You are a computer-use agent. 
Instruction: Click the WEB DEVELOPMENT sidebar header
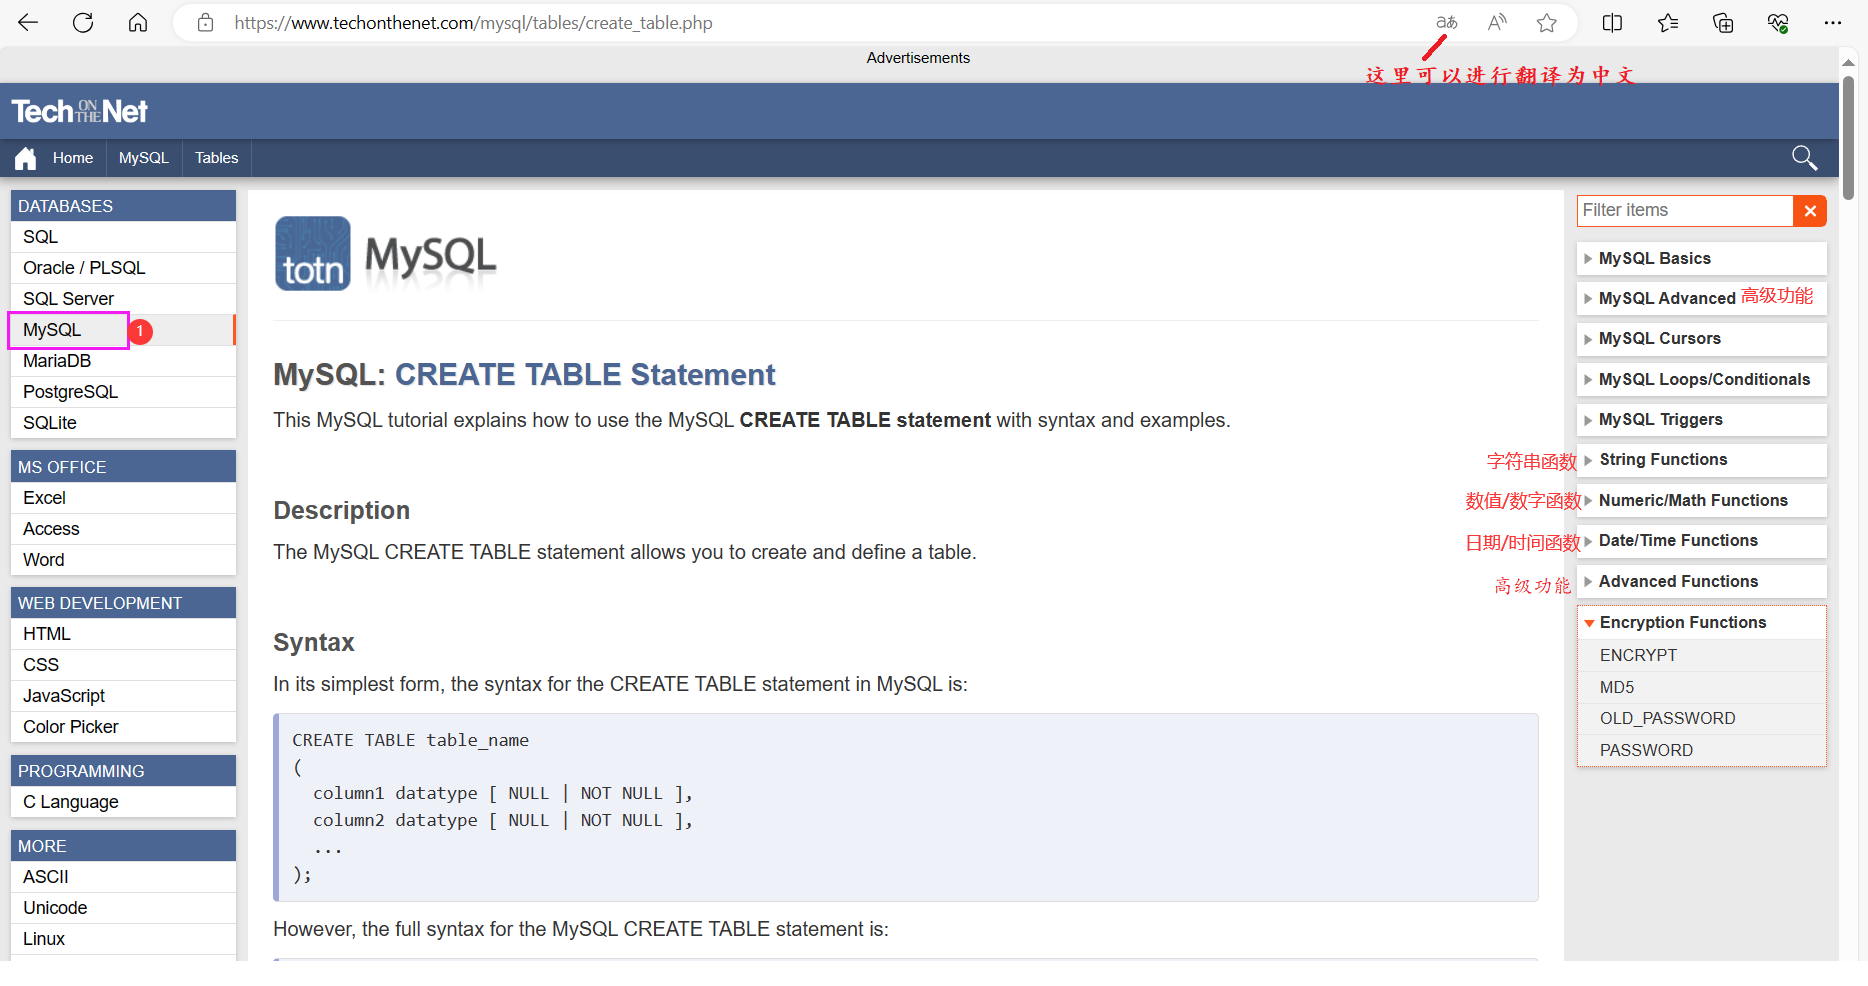(123, 603)
